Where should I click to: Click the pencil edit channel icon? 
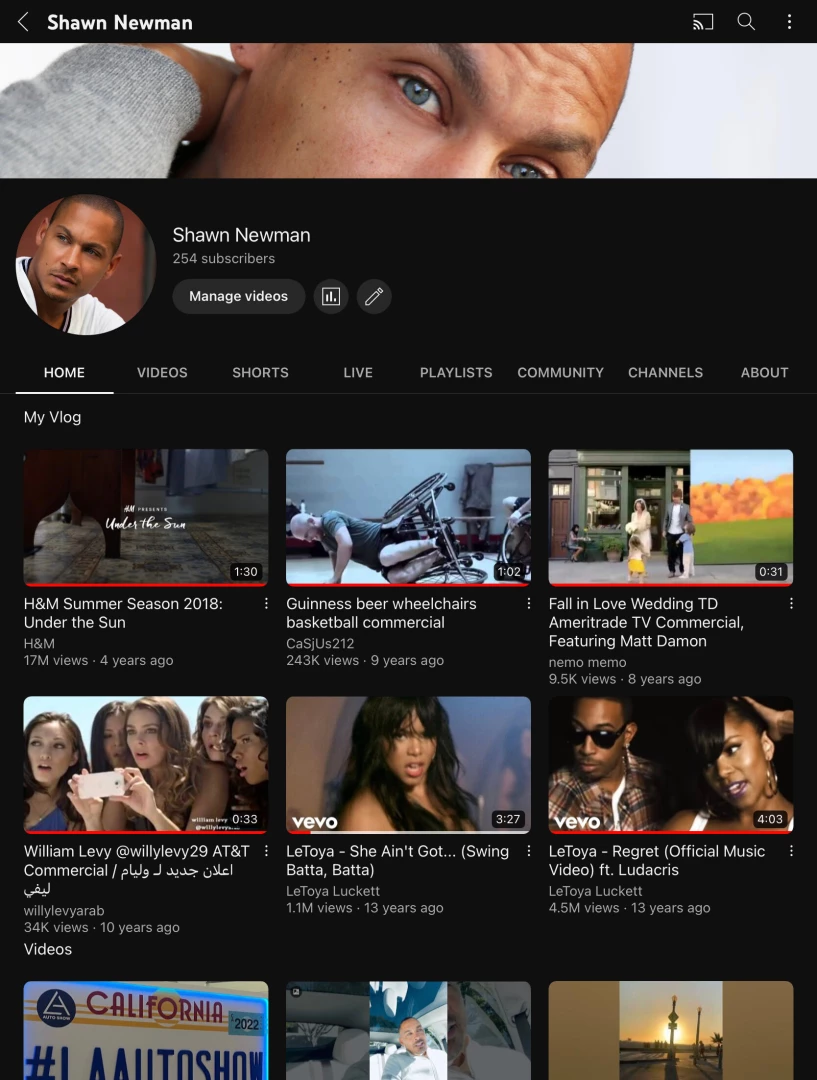pos(374,296)
